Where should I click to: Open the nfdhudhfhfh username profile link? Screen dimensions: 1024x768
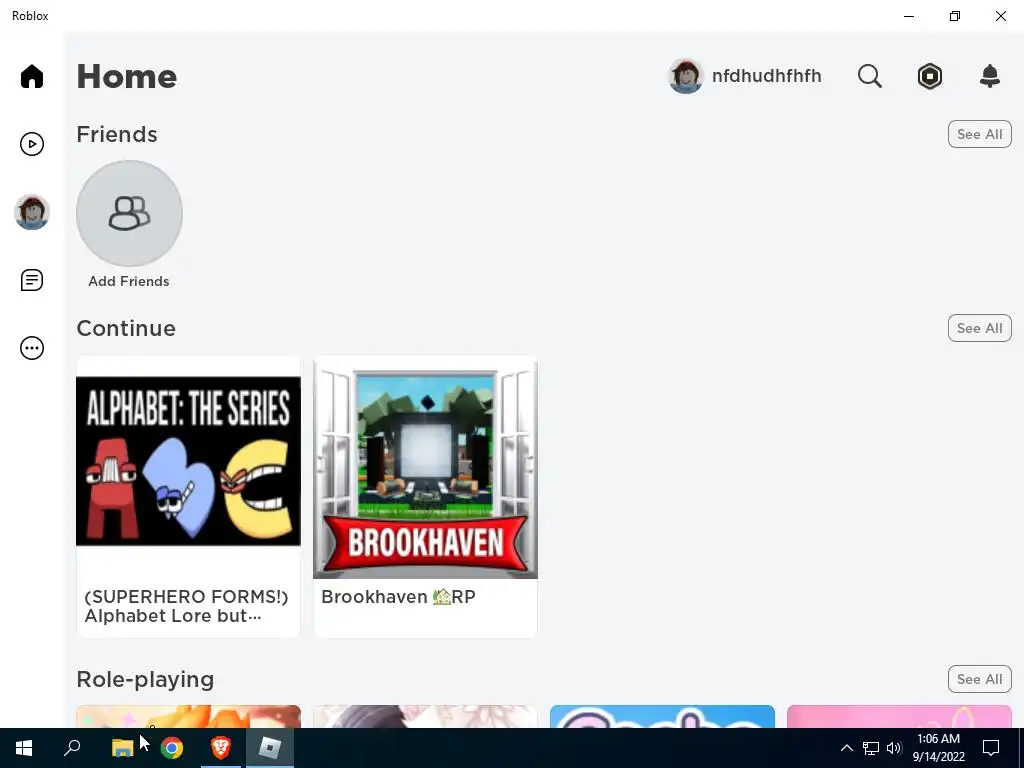click(x=766, y=76)
